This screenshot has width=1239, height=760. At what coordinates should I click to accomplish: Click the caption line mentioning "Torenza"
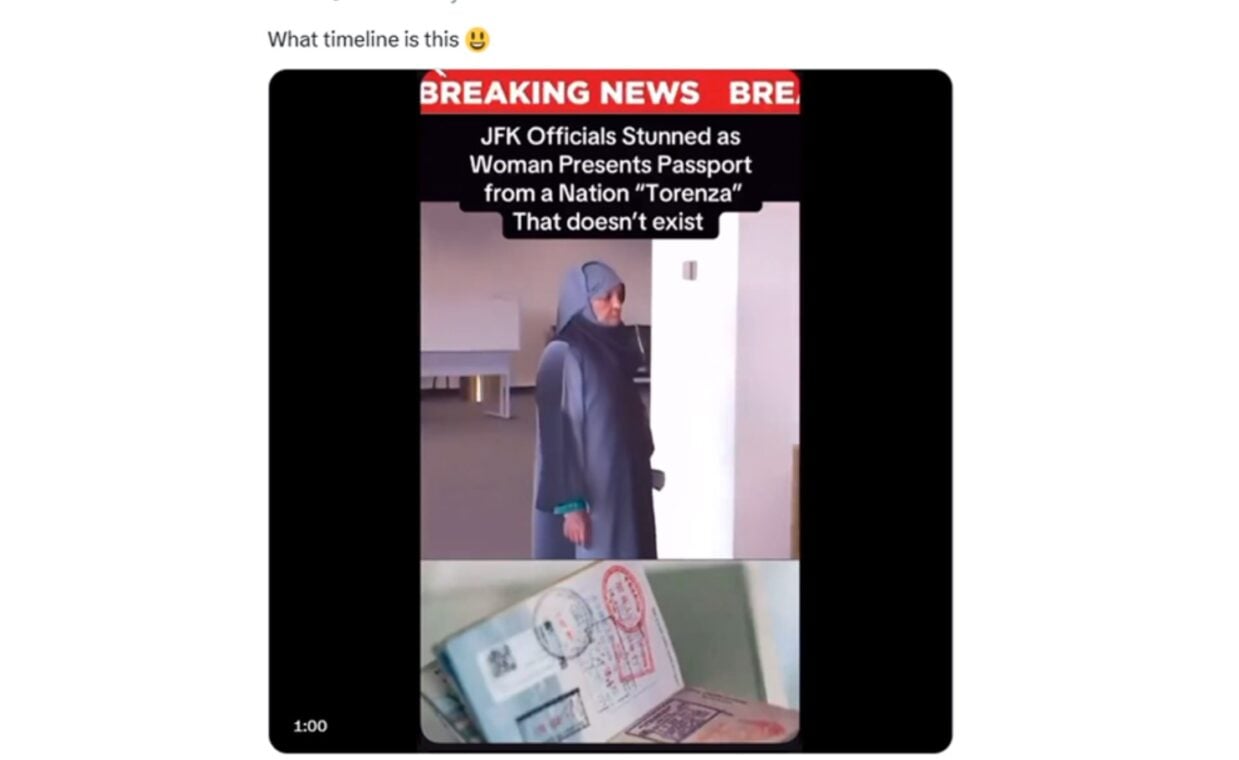610,193
